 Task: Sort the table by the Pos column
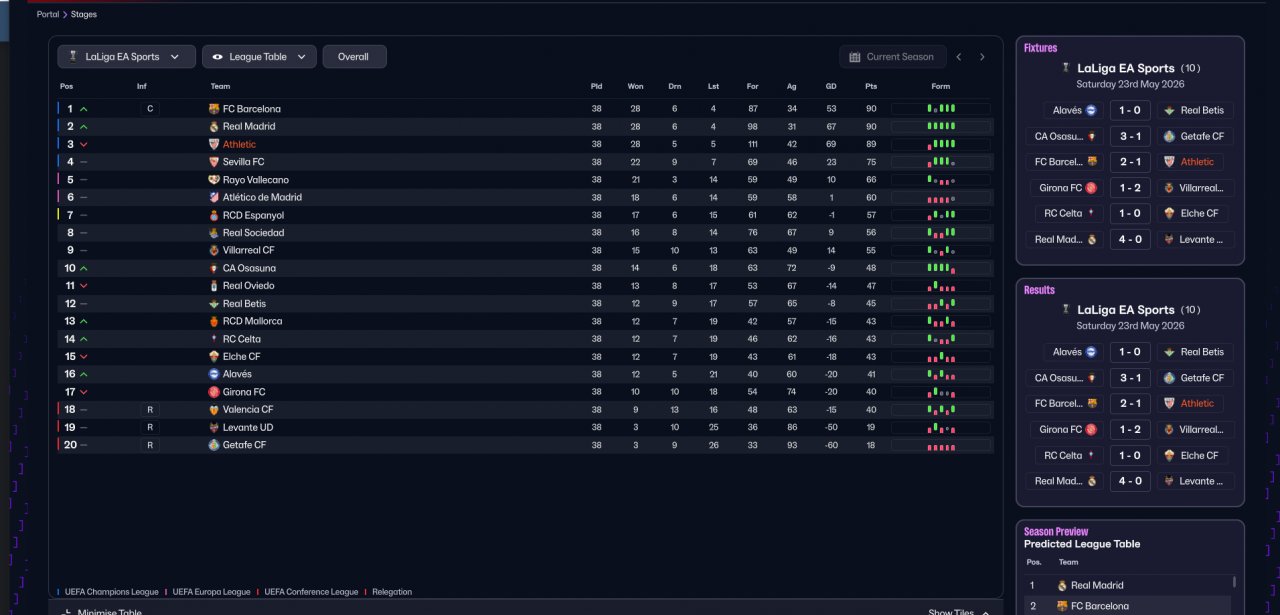point(66,86)
